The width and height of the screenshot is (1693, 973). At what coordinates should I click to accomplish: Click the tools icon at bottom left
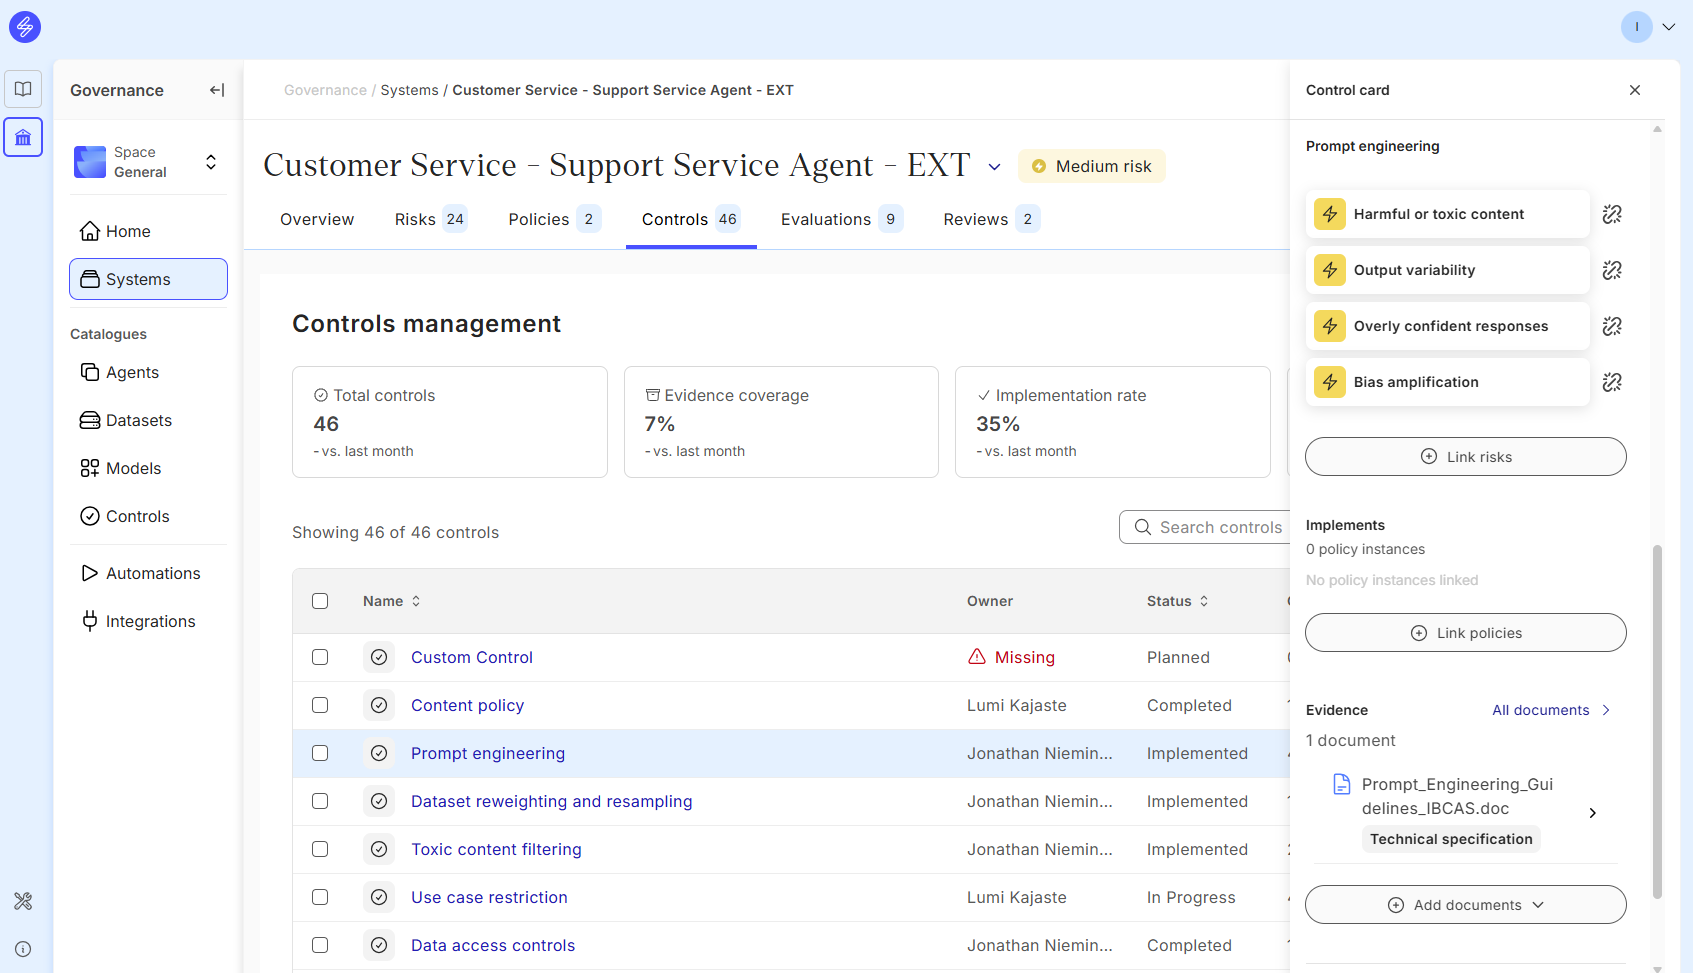point(23,901)
